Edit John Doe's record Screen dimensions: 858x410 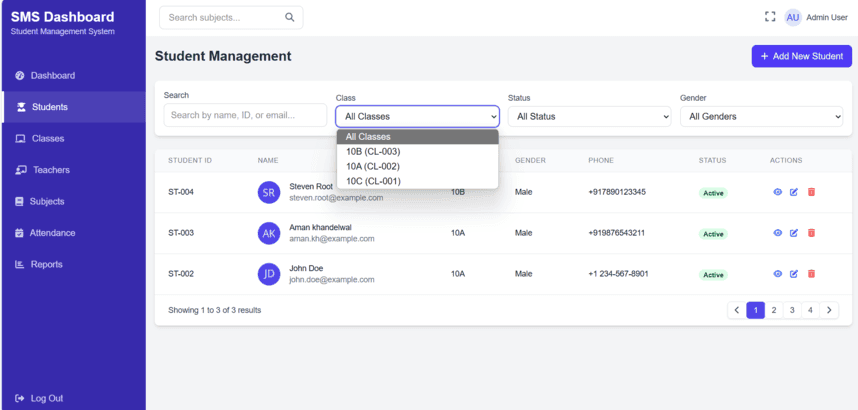(794, 274)
